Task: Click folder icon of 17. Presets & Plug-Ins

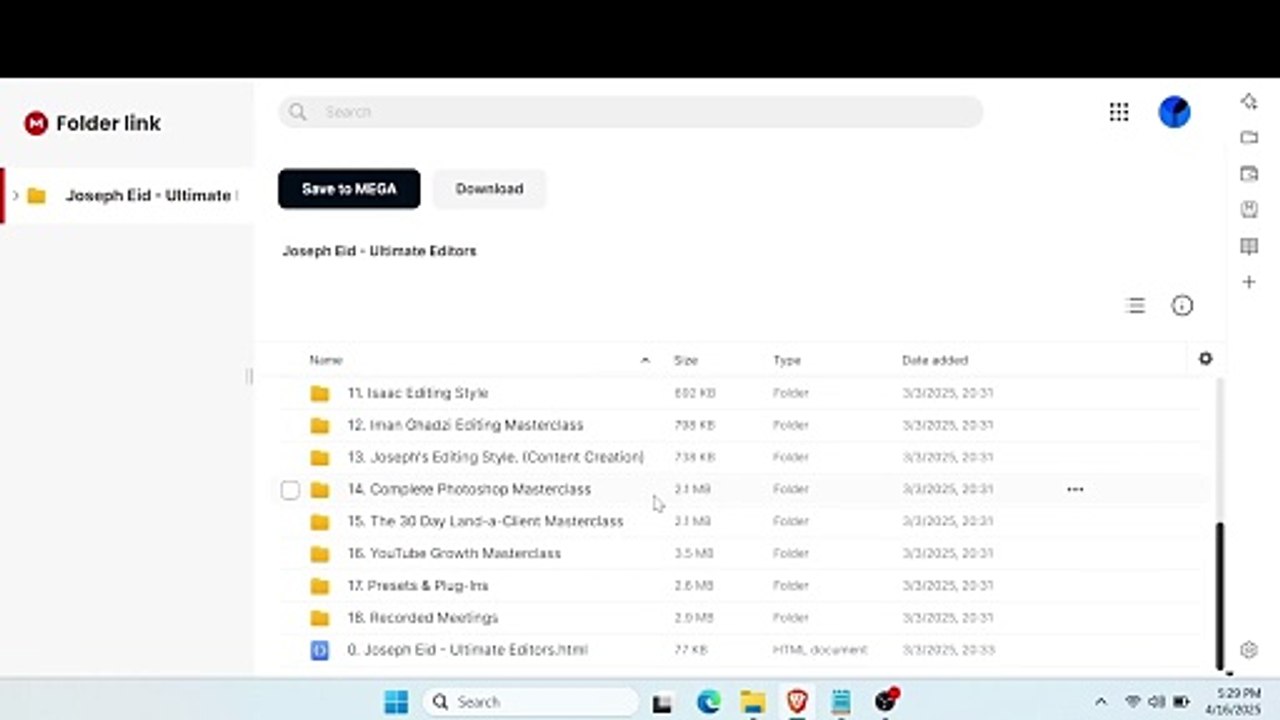Action: pos(319,585)
